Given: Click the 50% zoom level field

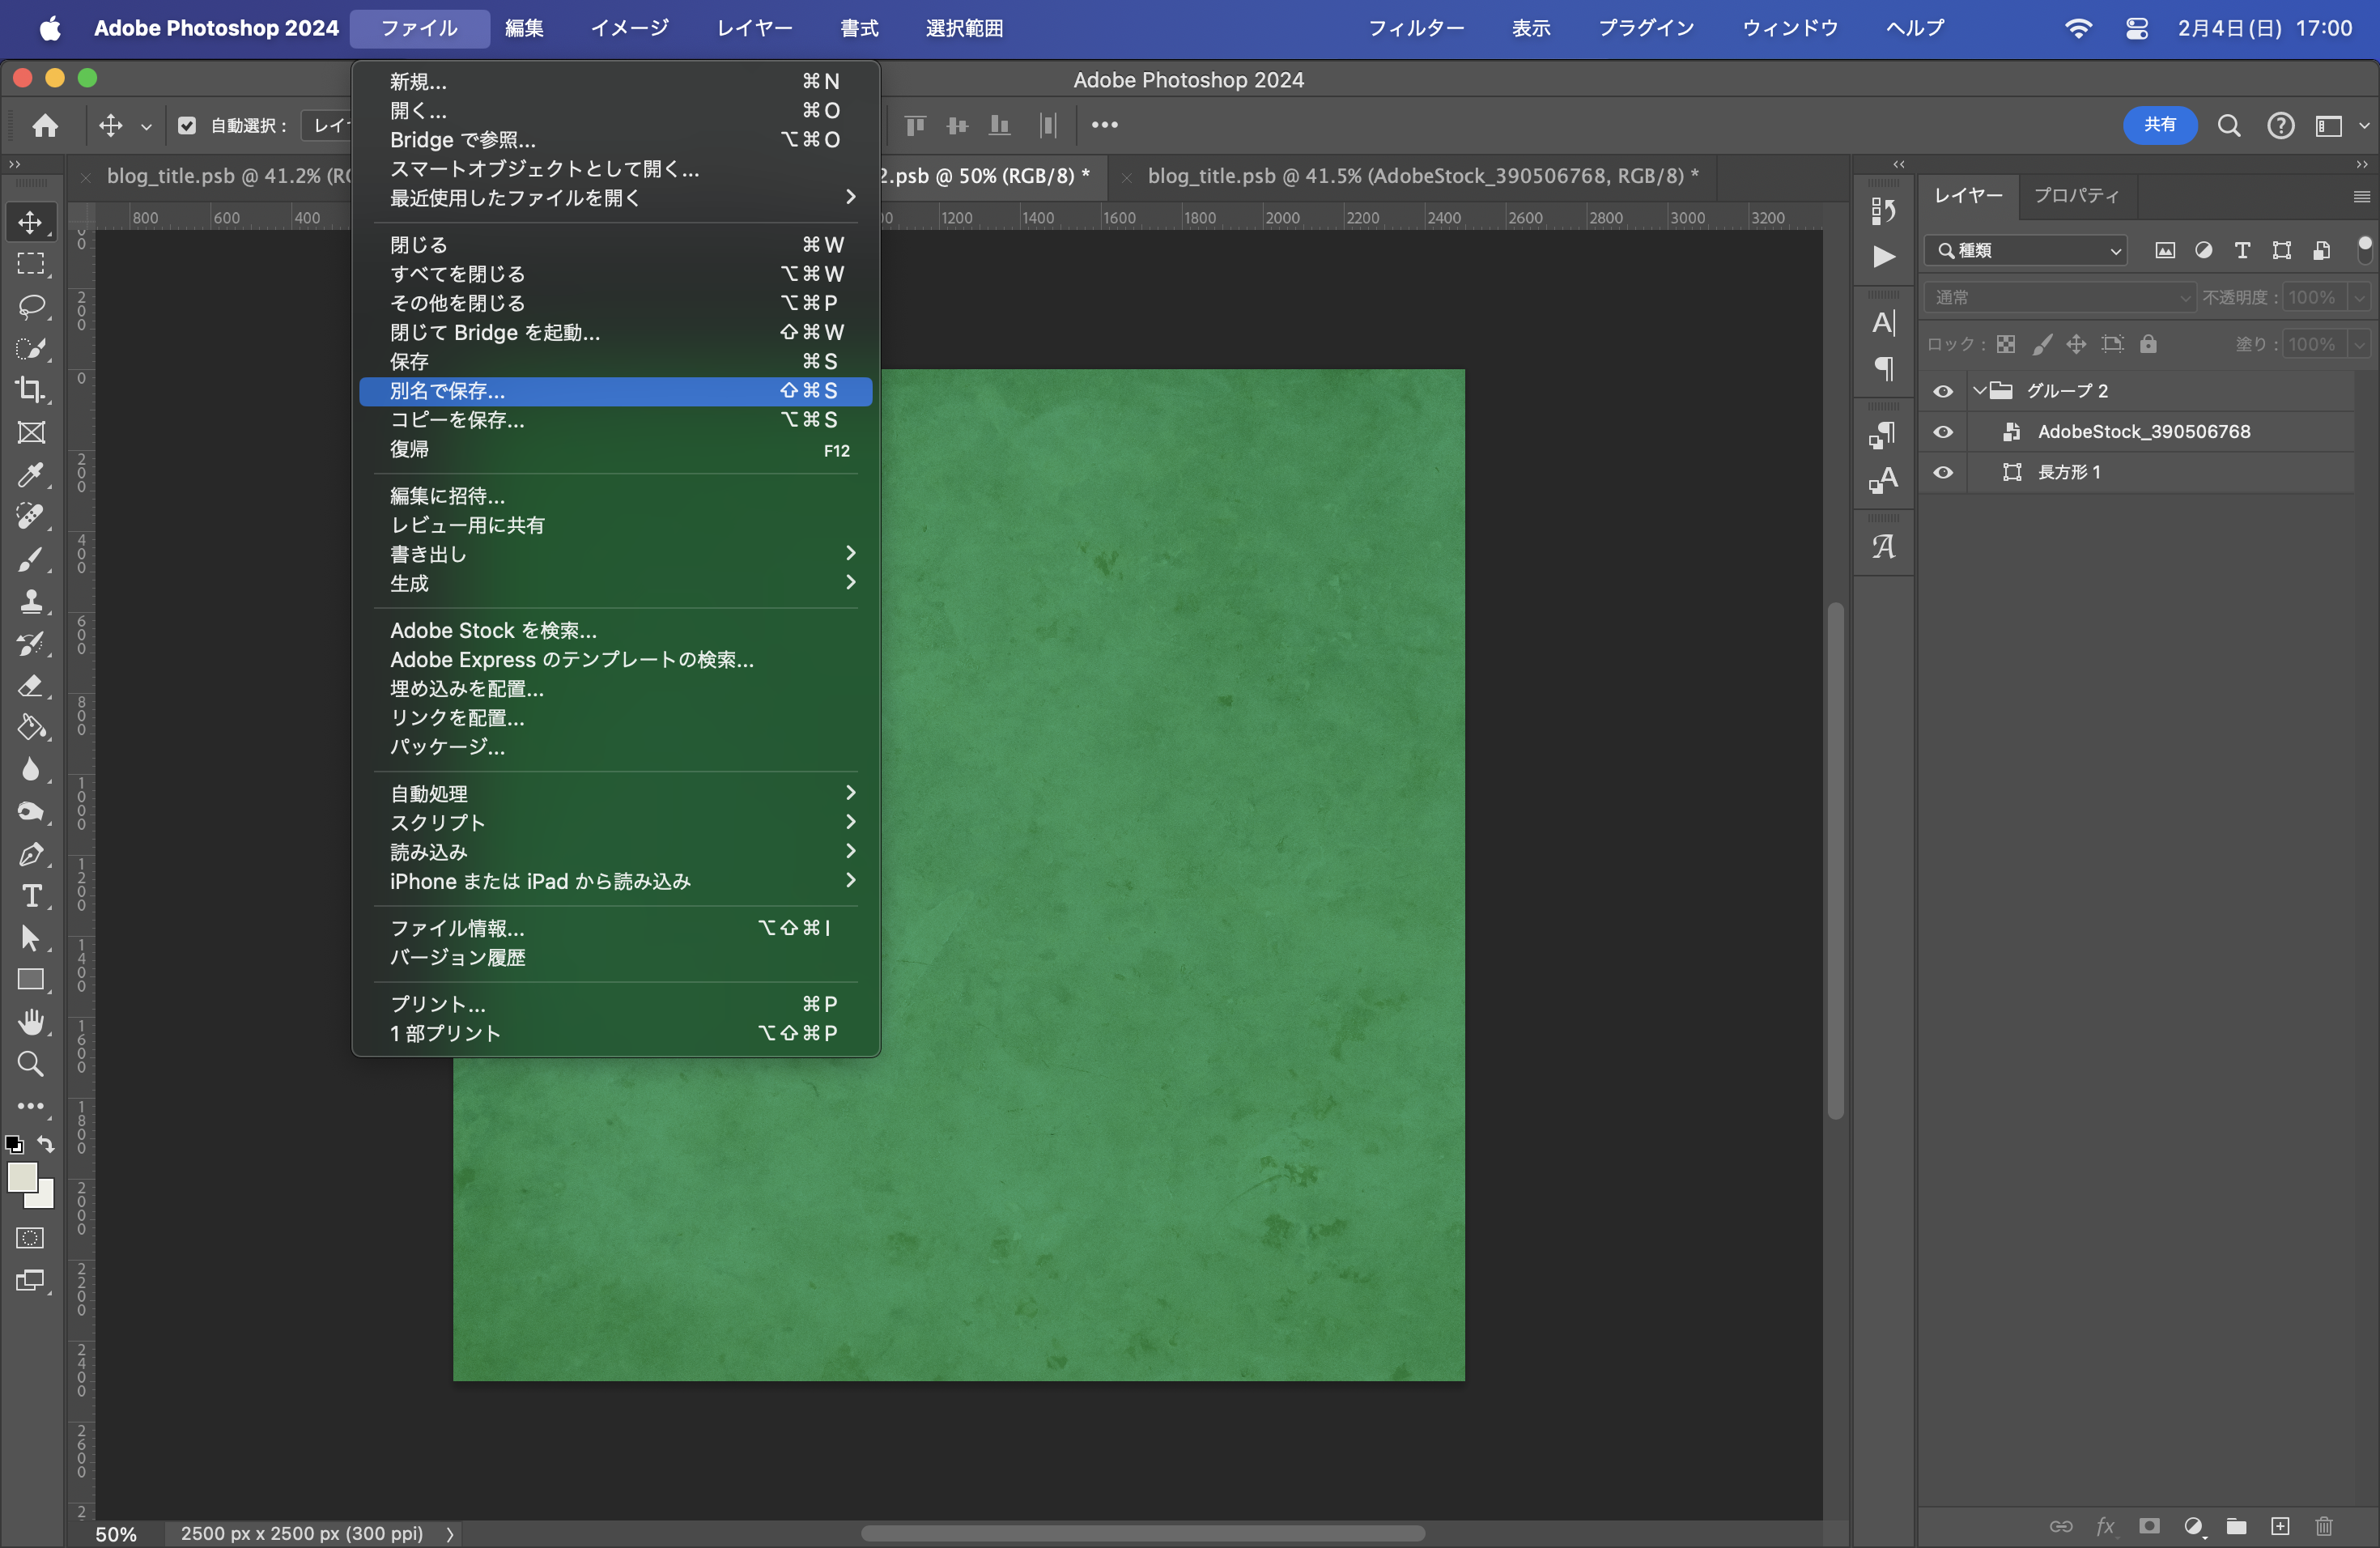Looking at the screenshot, I should 116,1533.
